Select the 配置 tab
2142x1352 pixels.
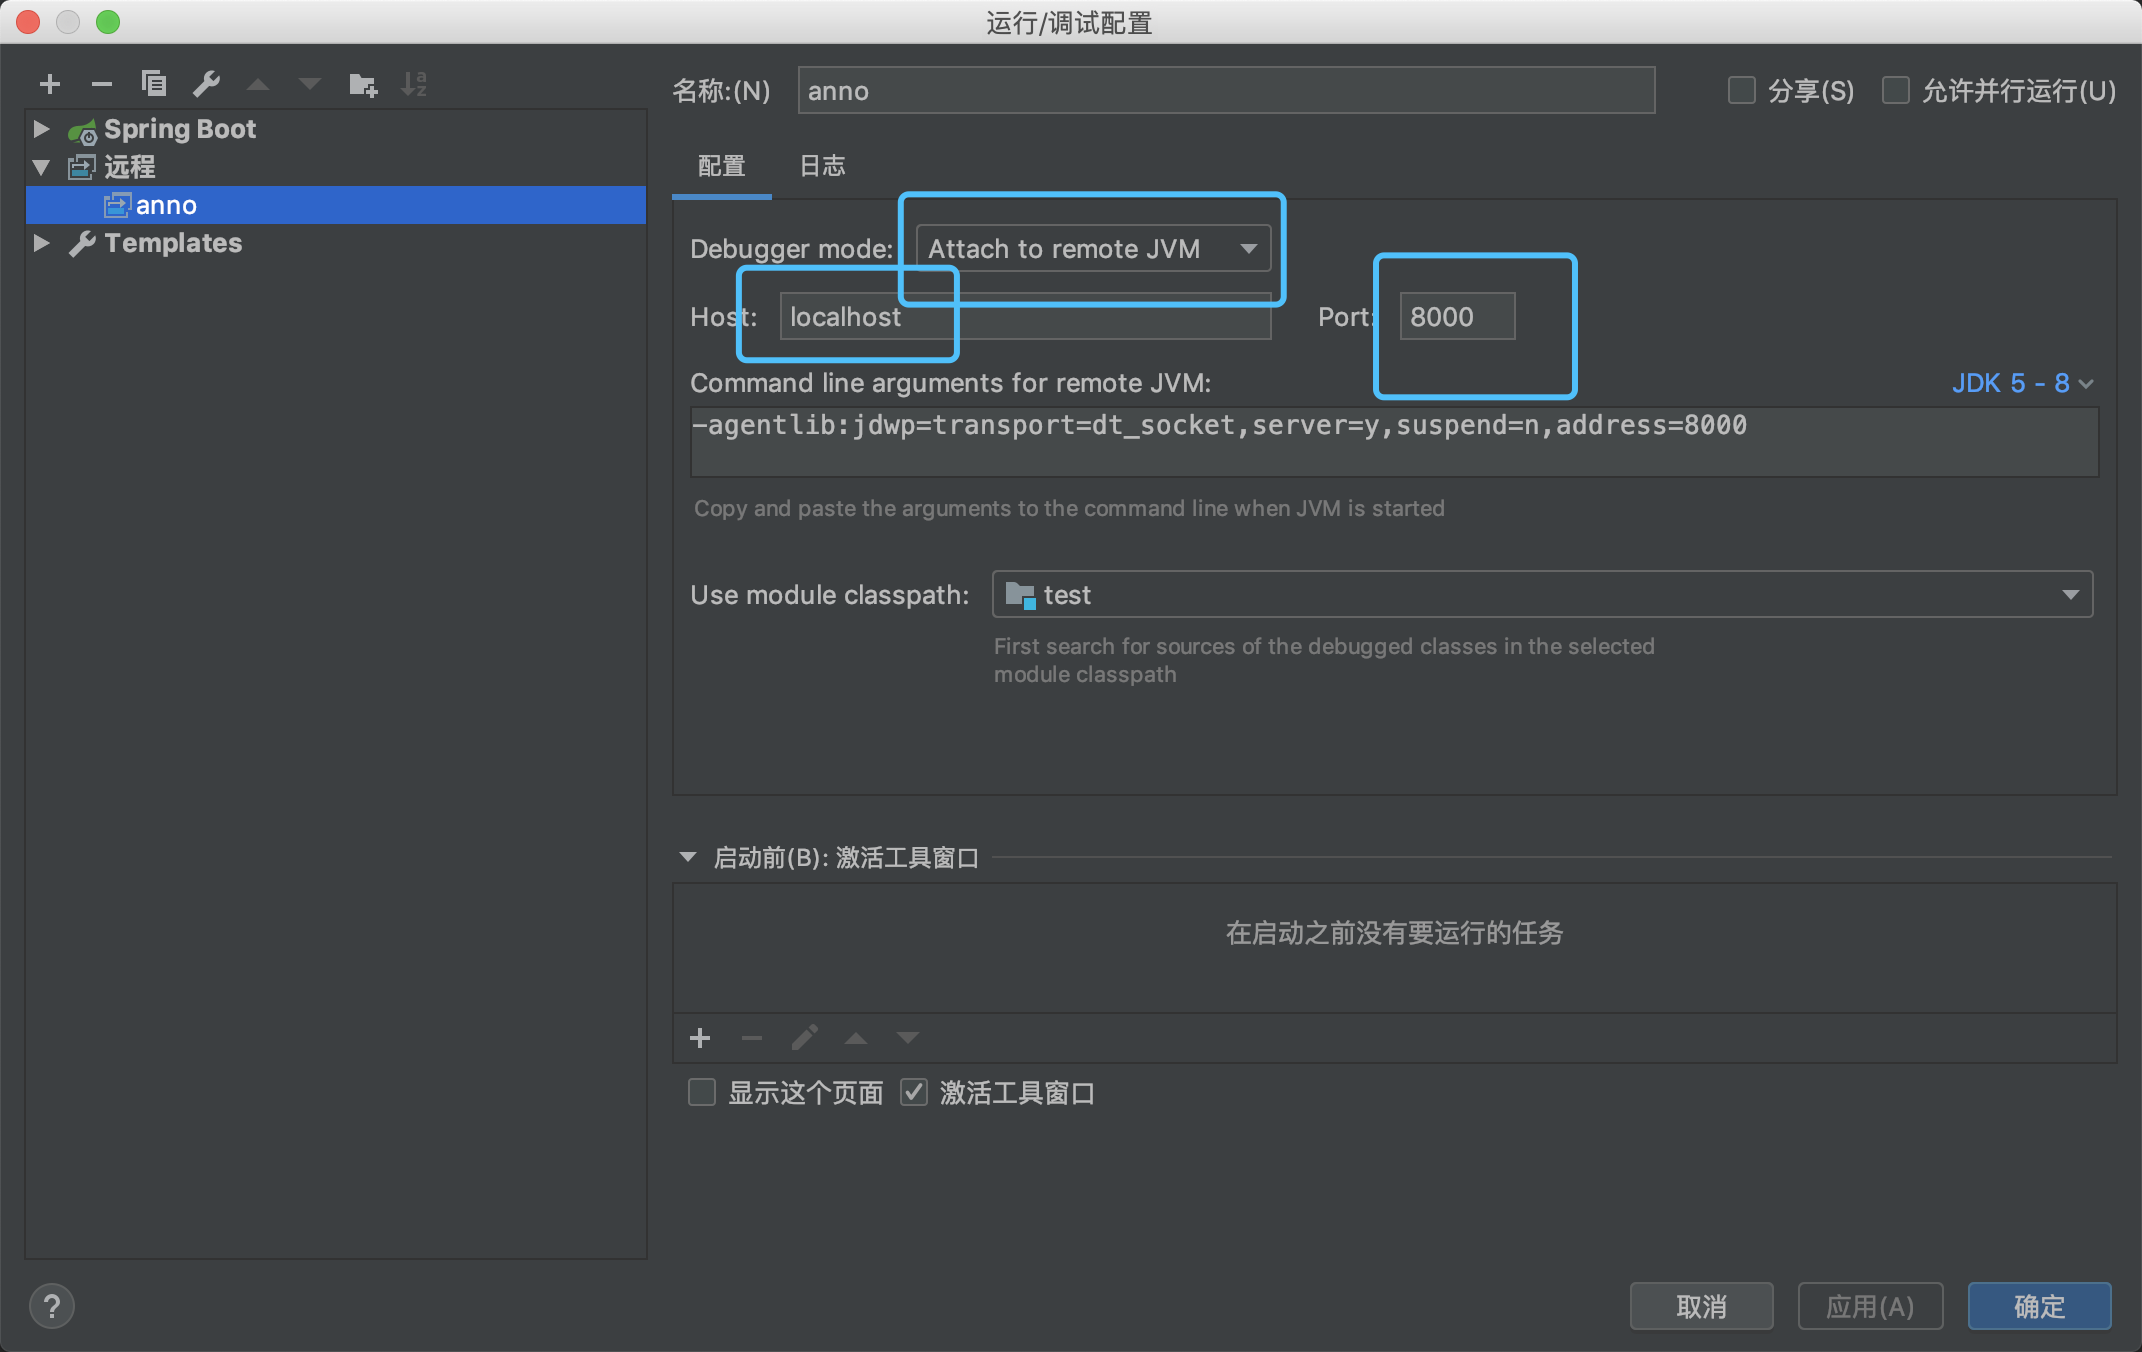pyautogui.click(x=721, y=166)
